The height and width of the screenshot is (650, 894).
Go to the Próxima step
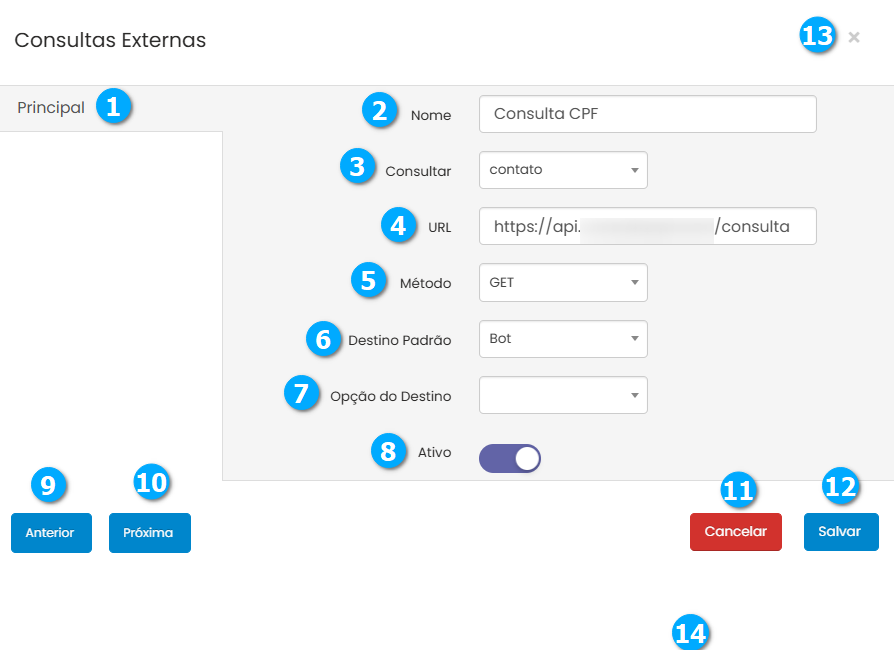click(x=149, y=533)
